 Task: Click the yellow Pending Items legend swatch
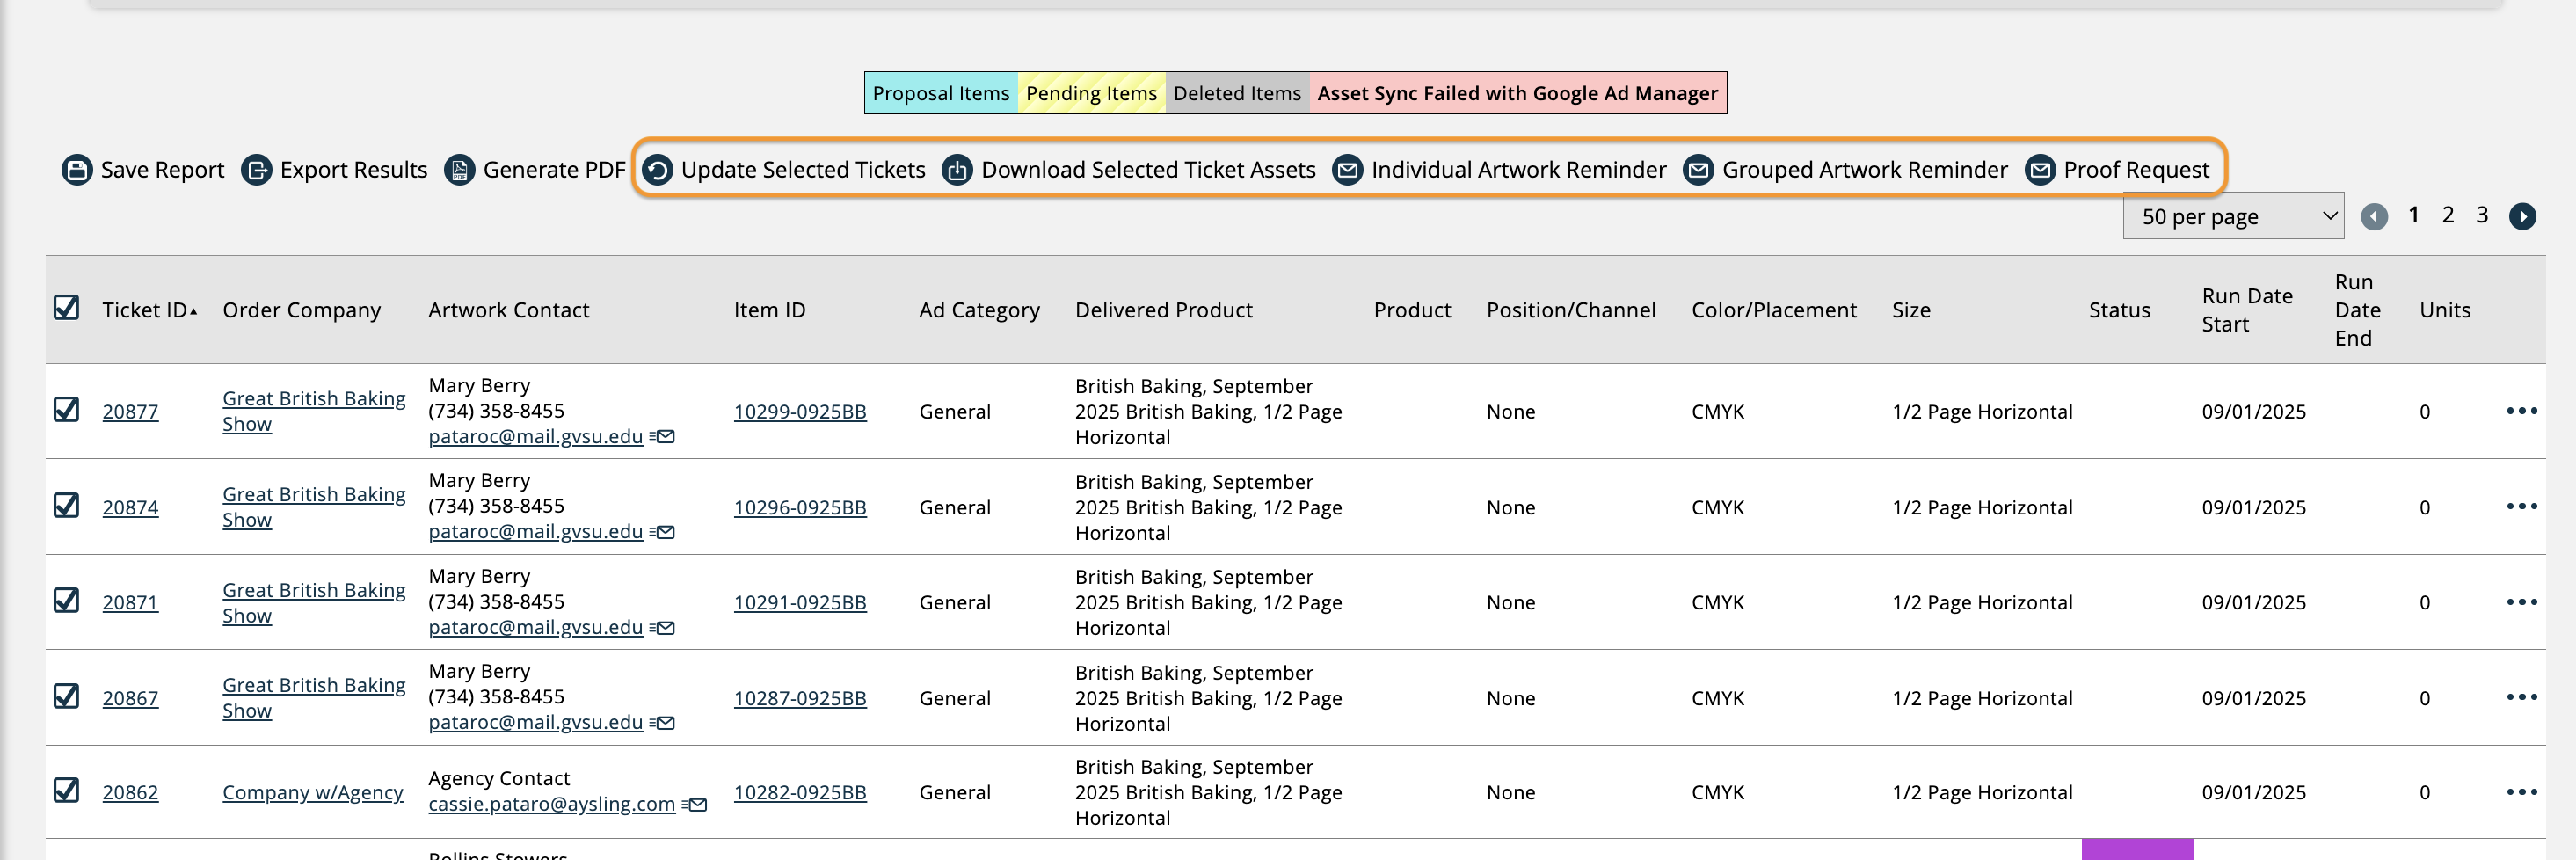(1090, 93)
